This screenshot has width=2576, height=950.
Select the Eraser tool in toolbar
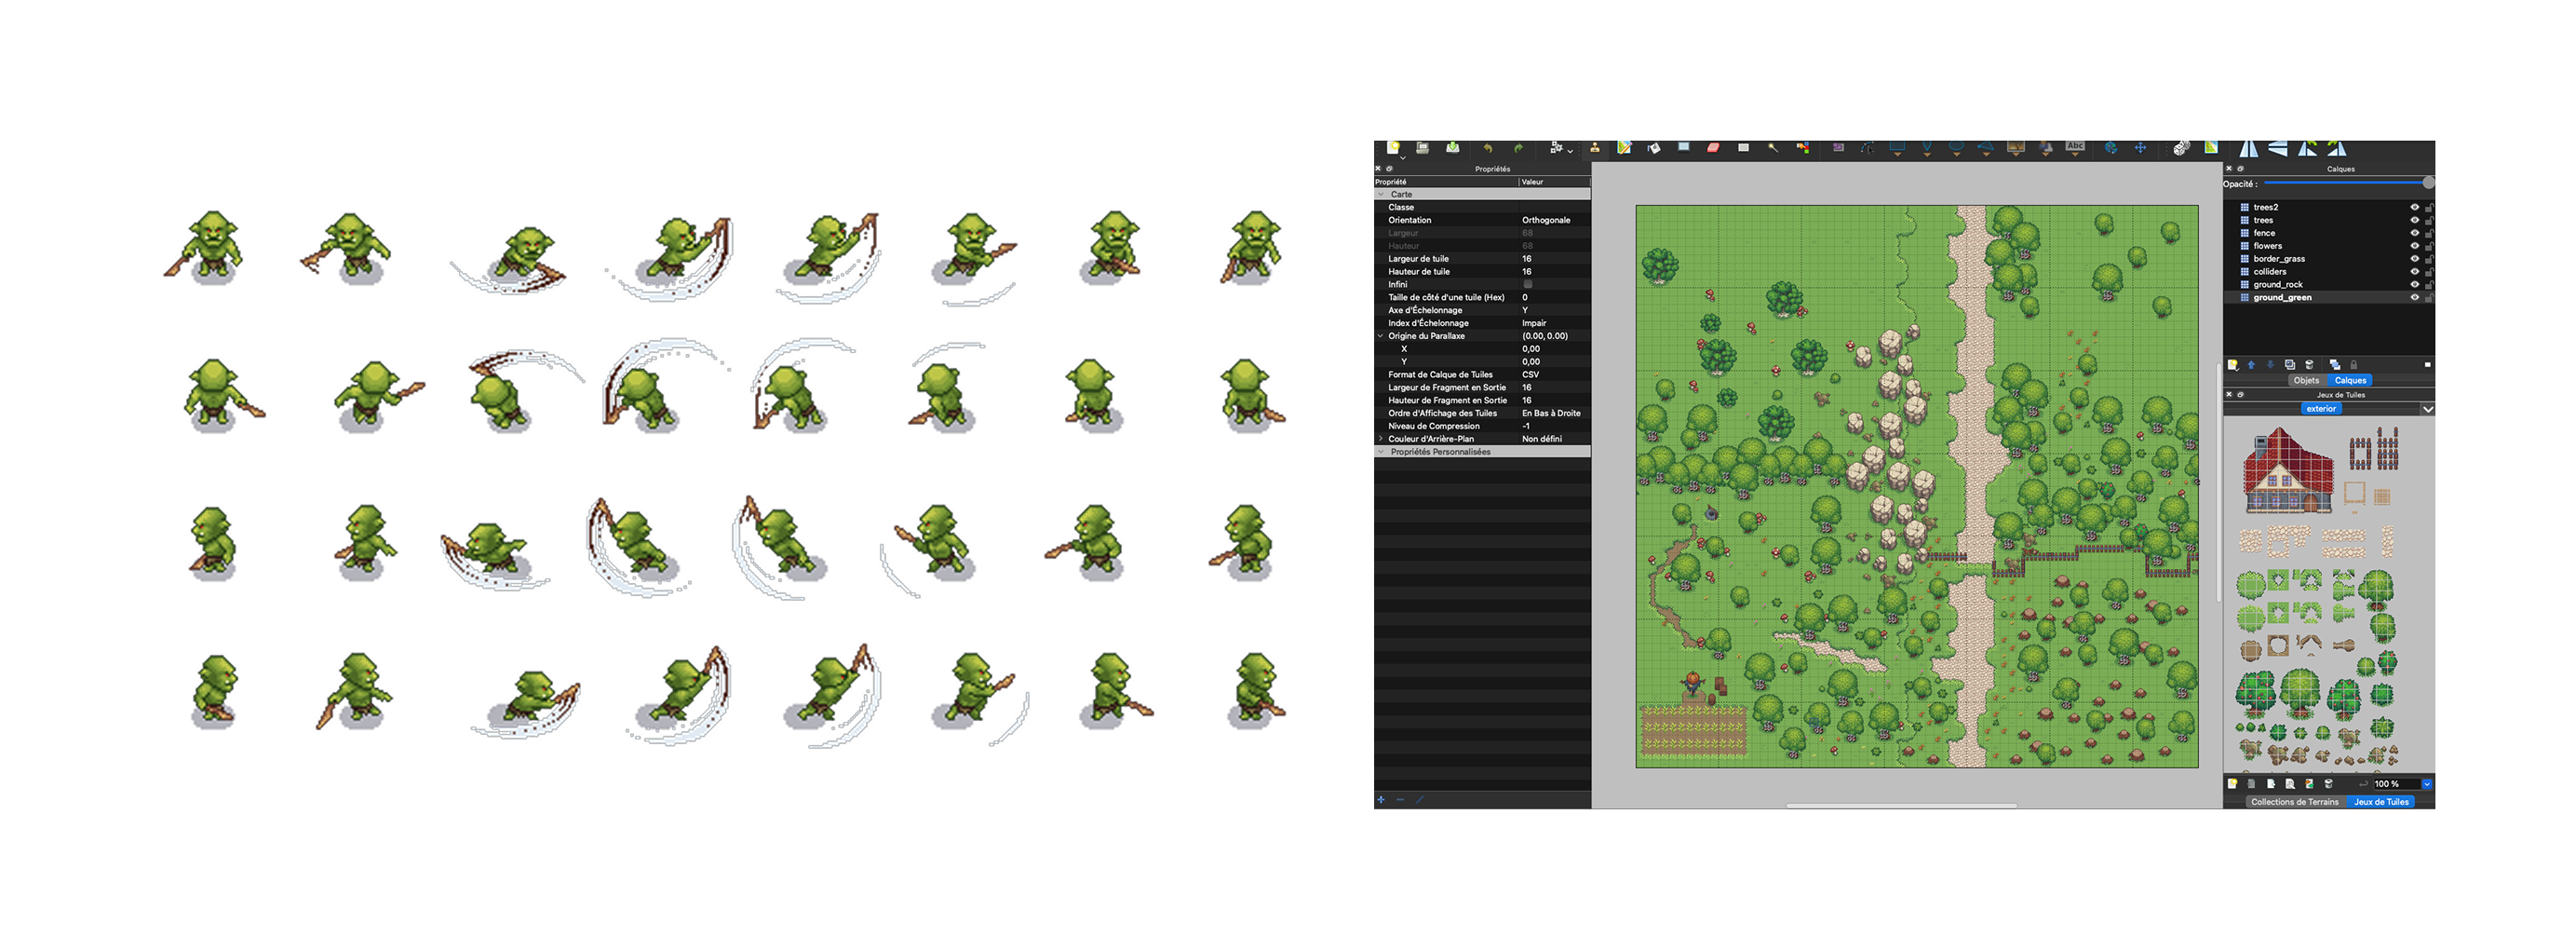1713,148
